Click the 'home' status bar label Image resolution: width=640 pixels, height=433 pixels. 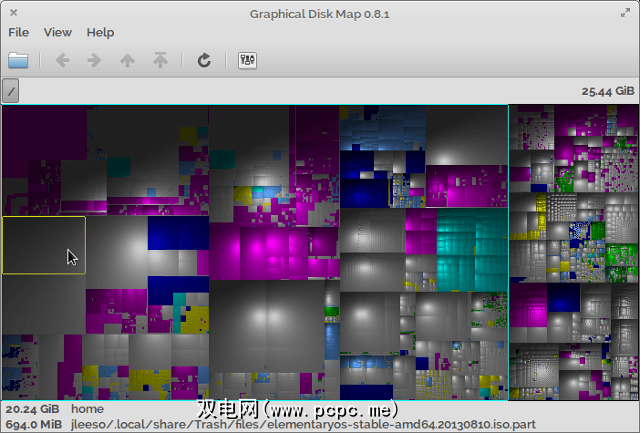coord(87,409)
